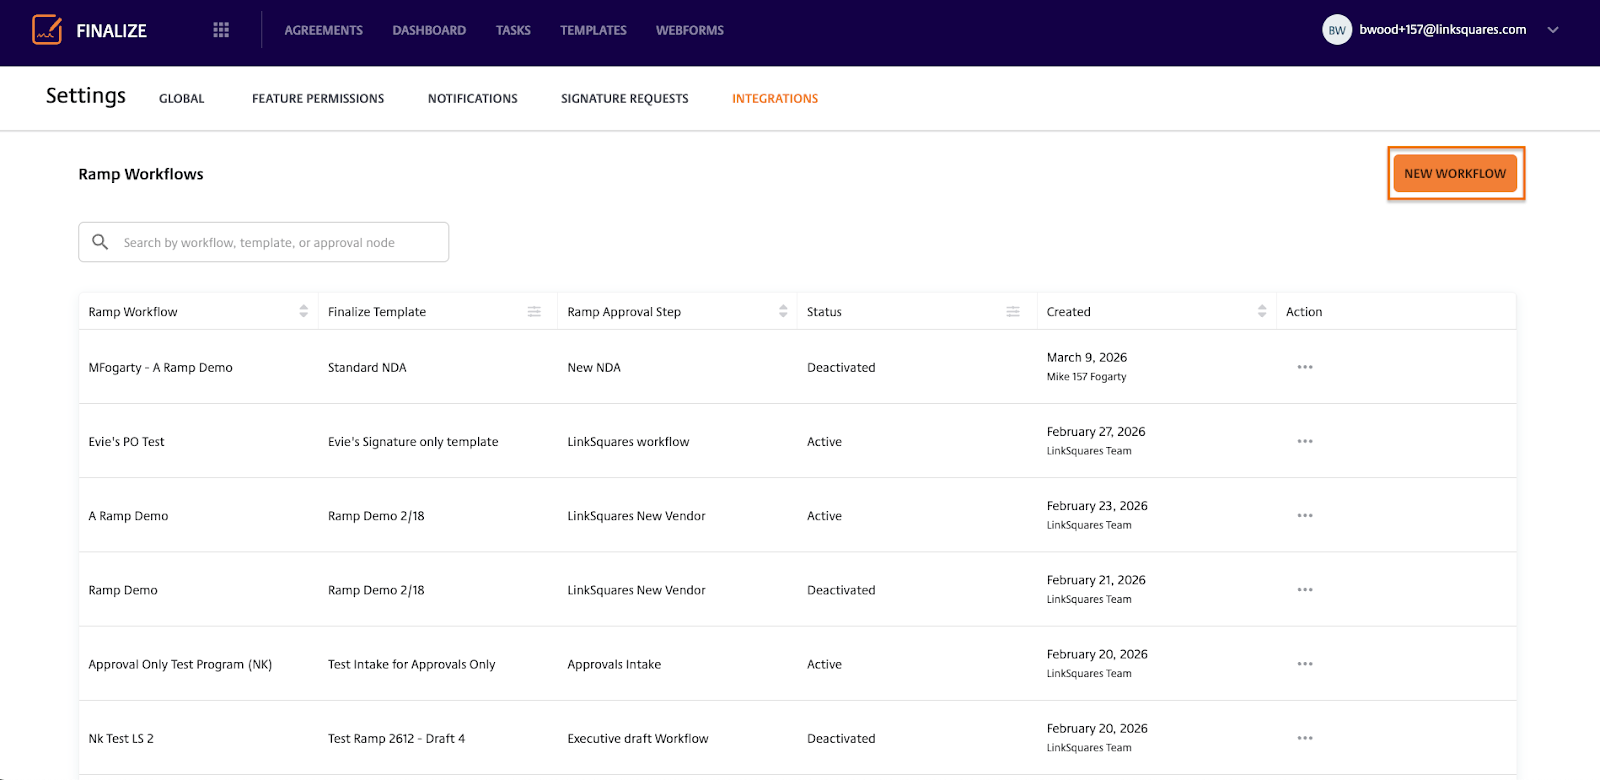
Task: Sort by Created column arrows
Action: 1261,312
